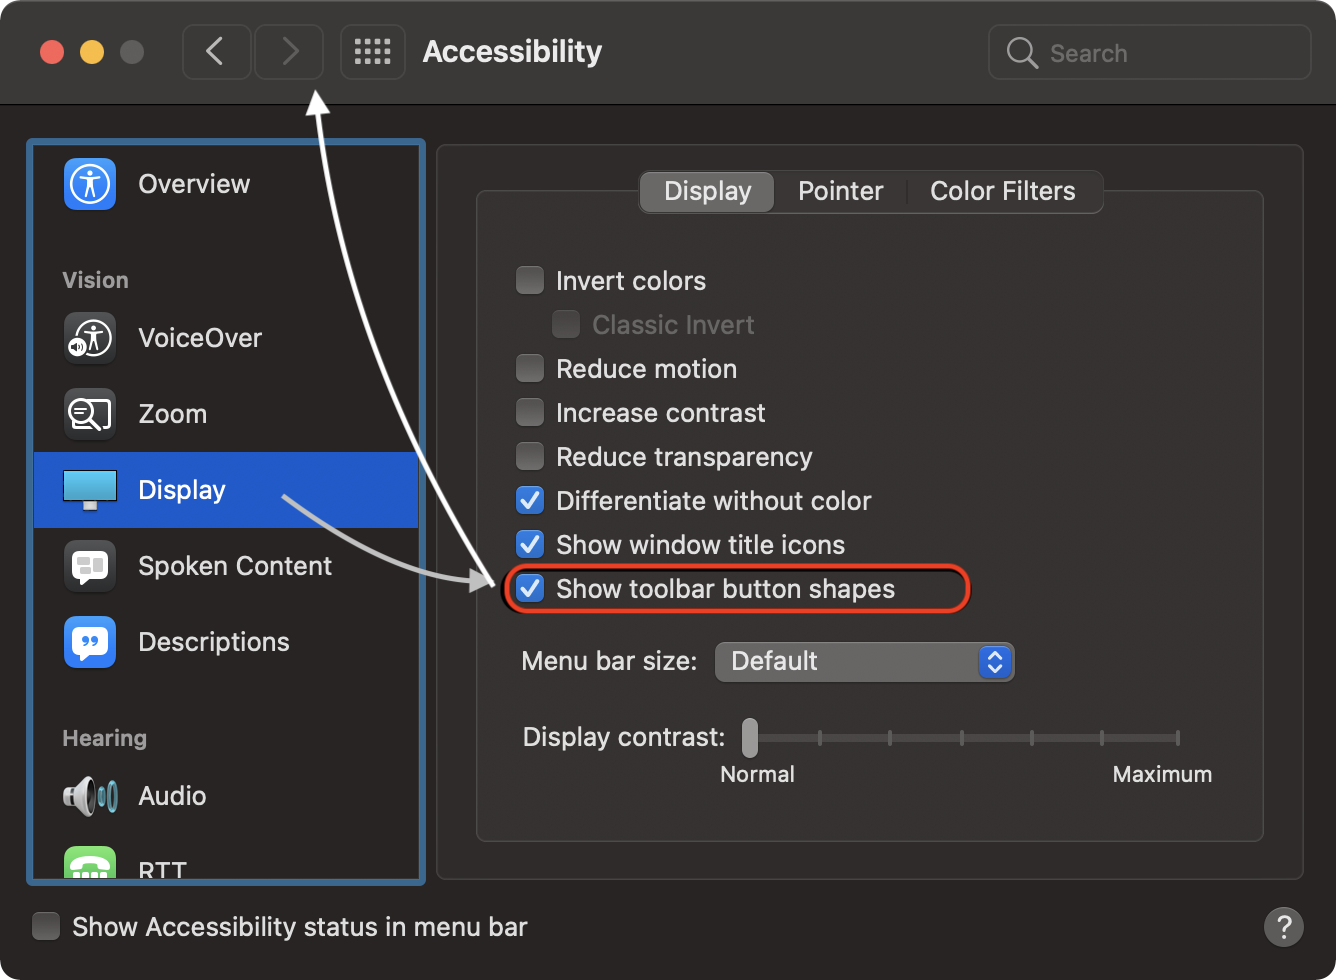Image resolution: width=1336 pixels, height=980 pixels.
Task: Open Descriptions icon in sidebar
Action: point(90,642)
